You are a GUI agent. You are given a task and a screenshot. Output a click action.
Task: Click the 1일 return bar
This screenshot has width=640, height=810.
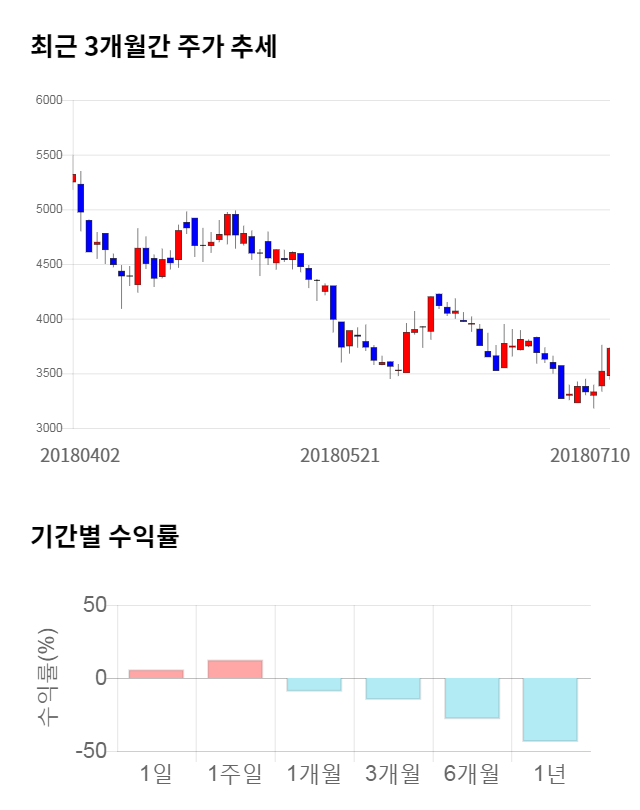click(156, 674)
